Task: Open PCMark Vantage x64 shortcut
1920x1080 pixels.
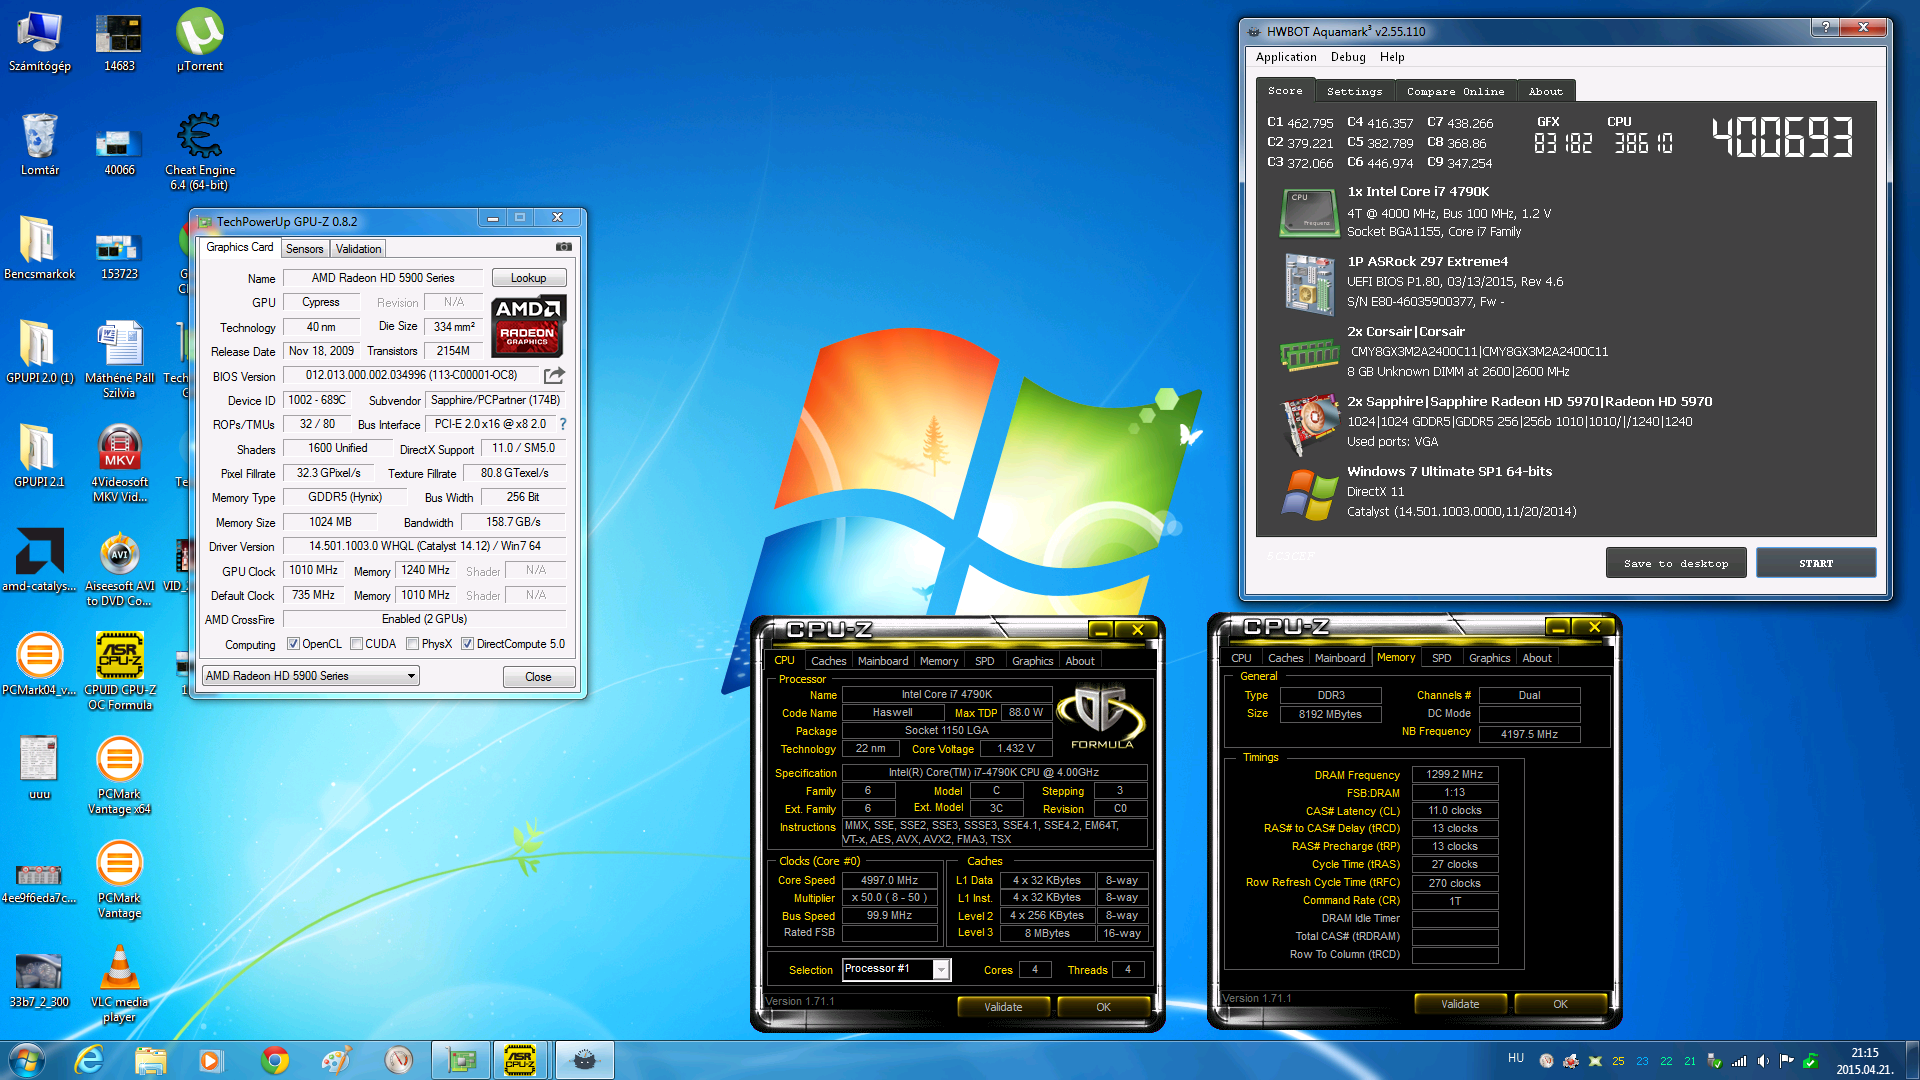Action: coord(119,776)
